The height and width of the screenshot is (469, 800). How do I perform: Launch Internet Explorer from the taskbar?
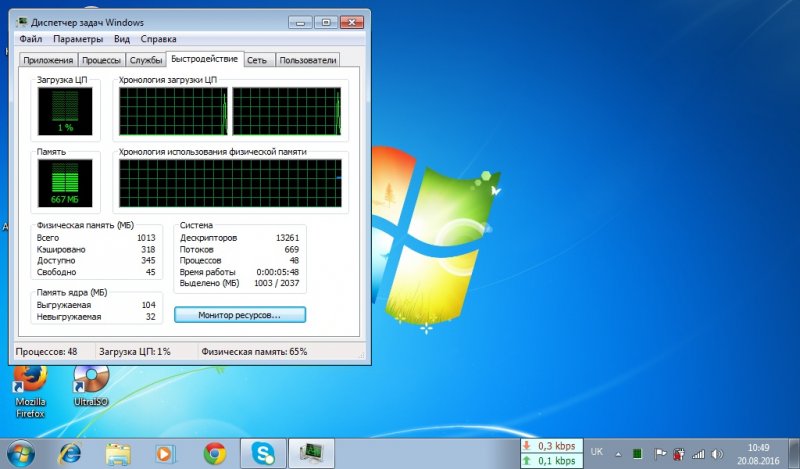[x=70, y=454]
